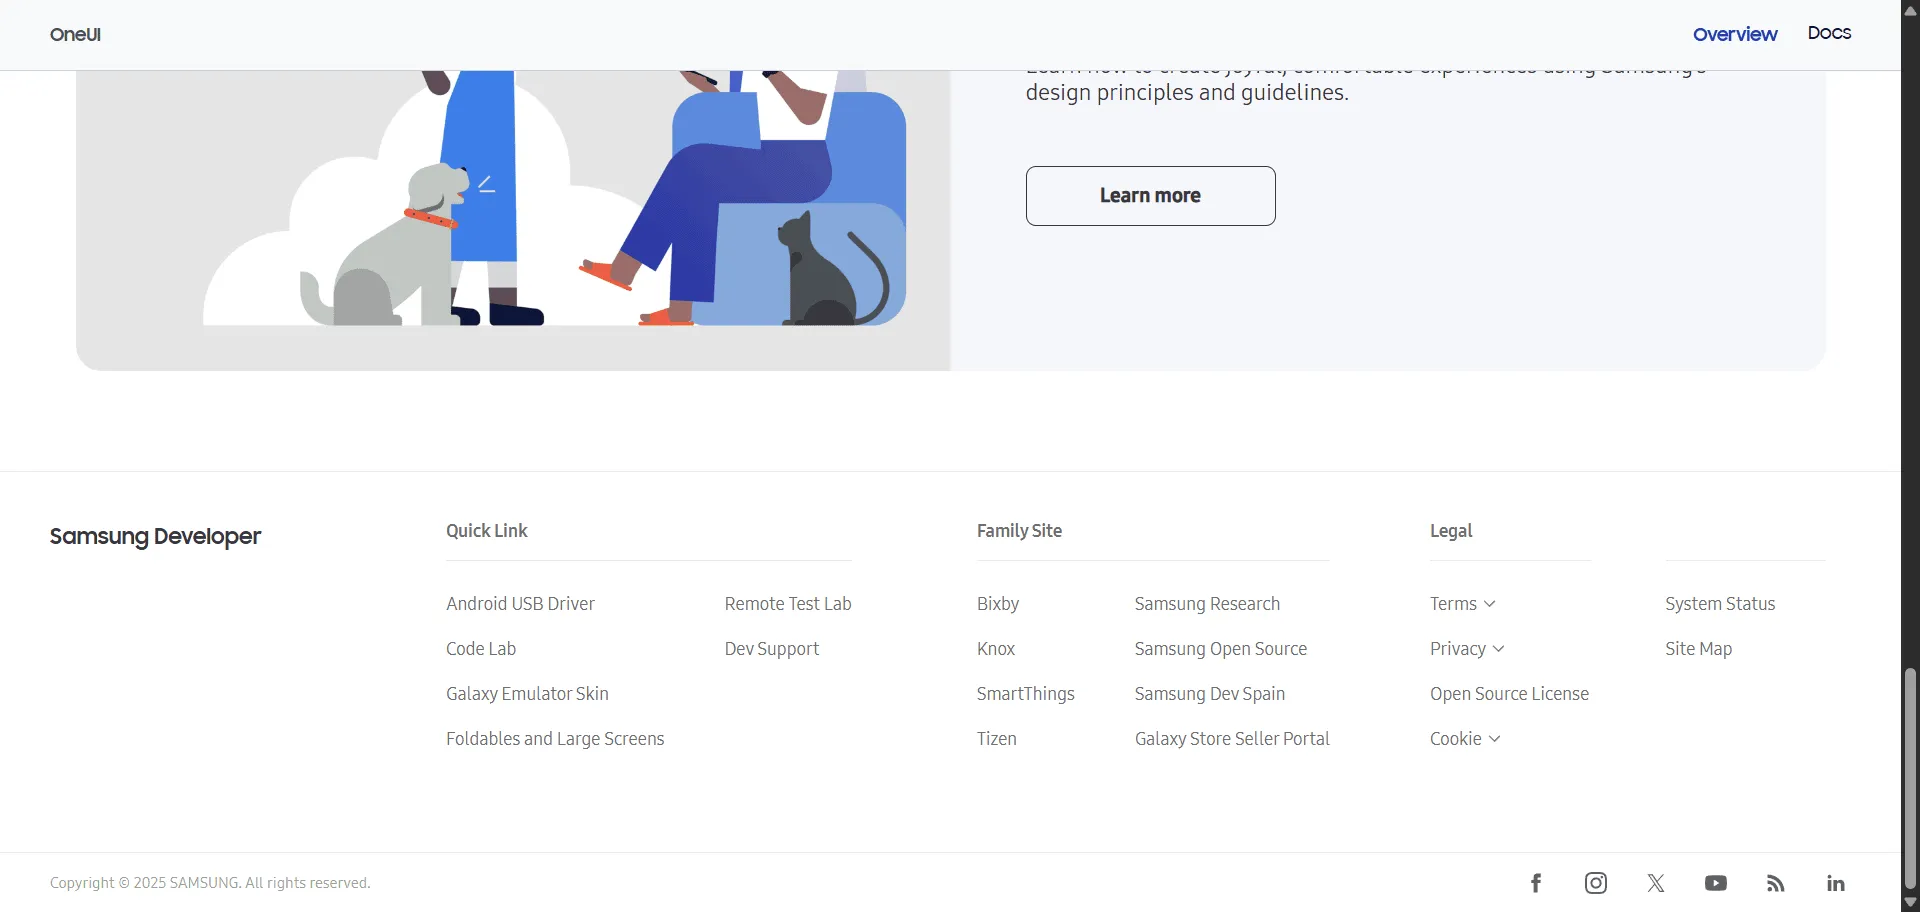Open Samsung's Facebook page icon
The image size is (1920, 912).
pyautogui.click(x=1536, y=883)
